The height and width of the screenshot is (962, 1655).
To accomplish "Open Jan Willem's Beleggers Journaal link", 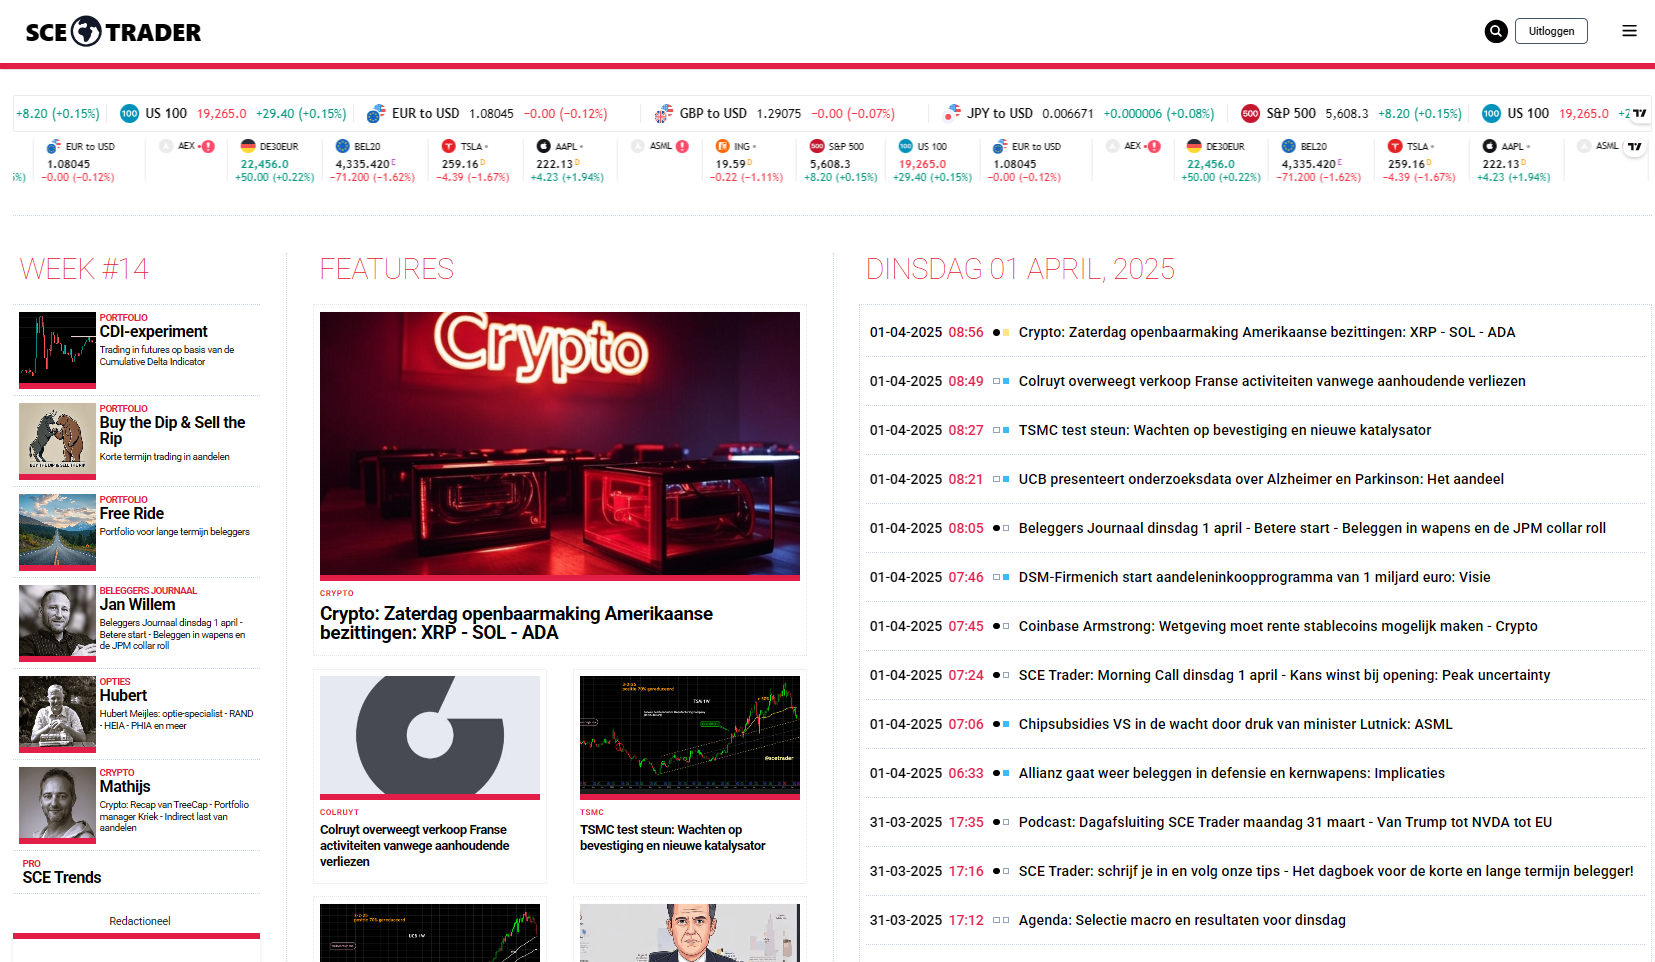I will [x=137, y=604].
